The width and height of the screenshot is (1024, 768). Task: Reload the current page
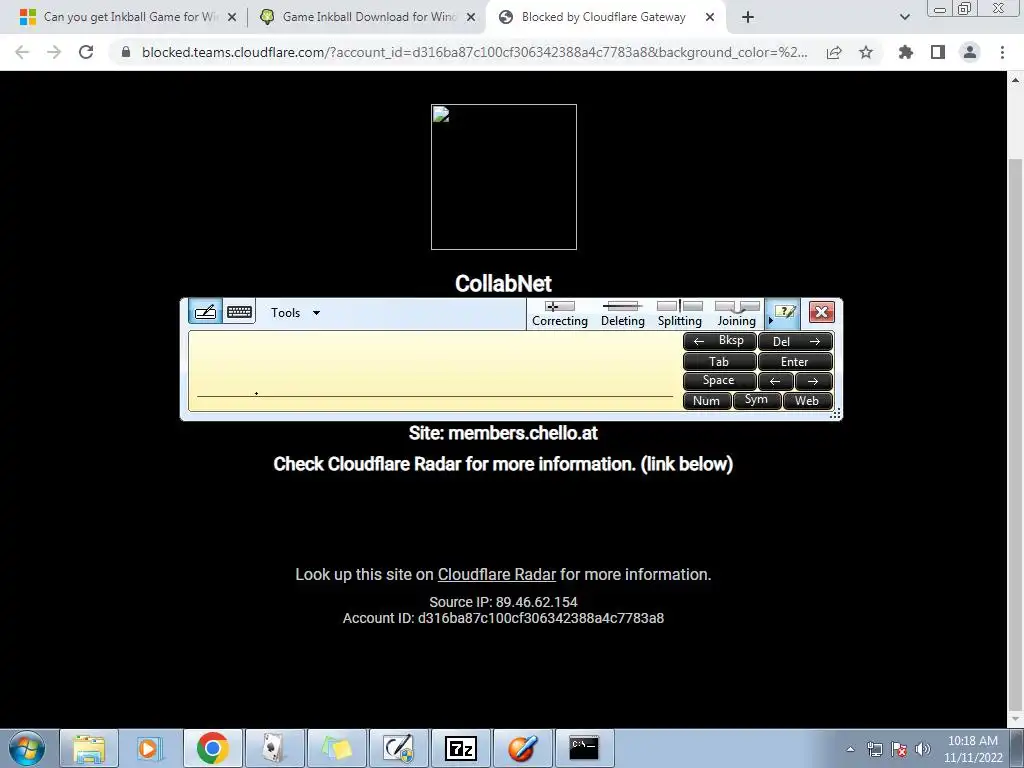tap(86, 52)
